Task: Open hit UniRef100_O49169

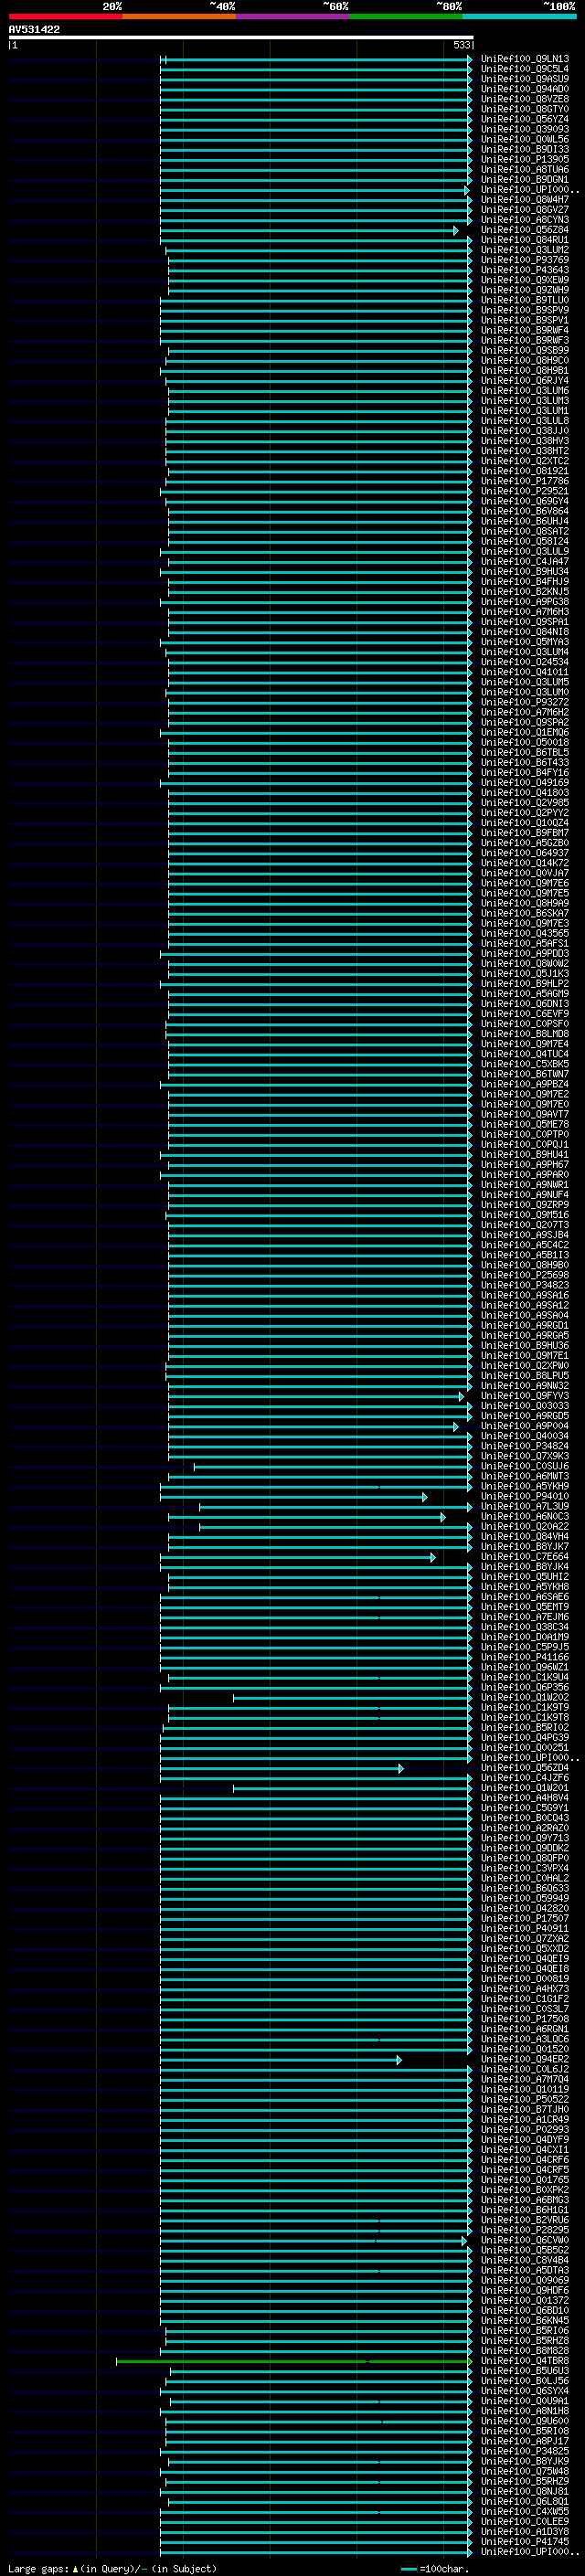Action: point(525,782)
